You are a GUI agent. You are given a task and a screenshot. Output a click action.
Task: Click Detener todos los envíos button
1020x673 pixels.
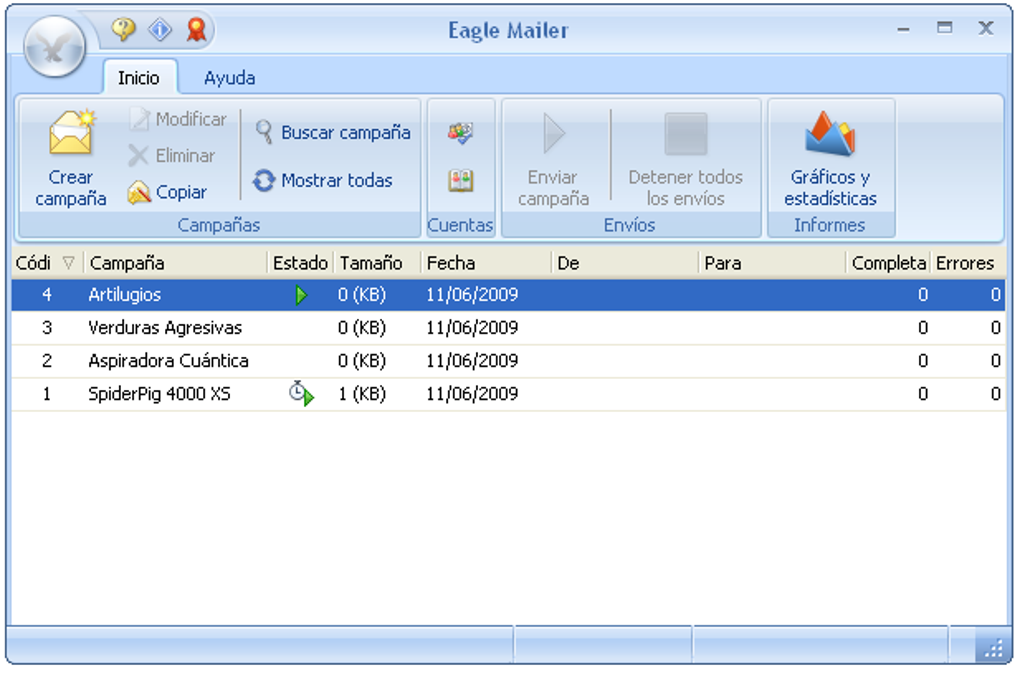pyautogui.click(x=686, y=159)
